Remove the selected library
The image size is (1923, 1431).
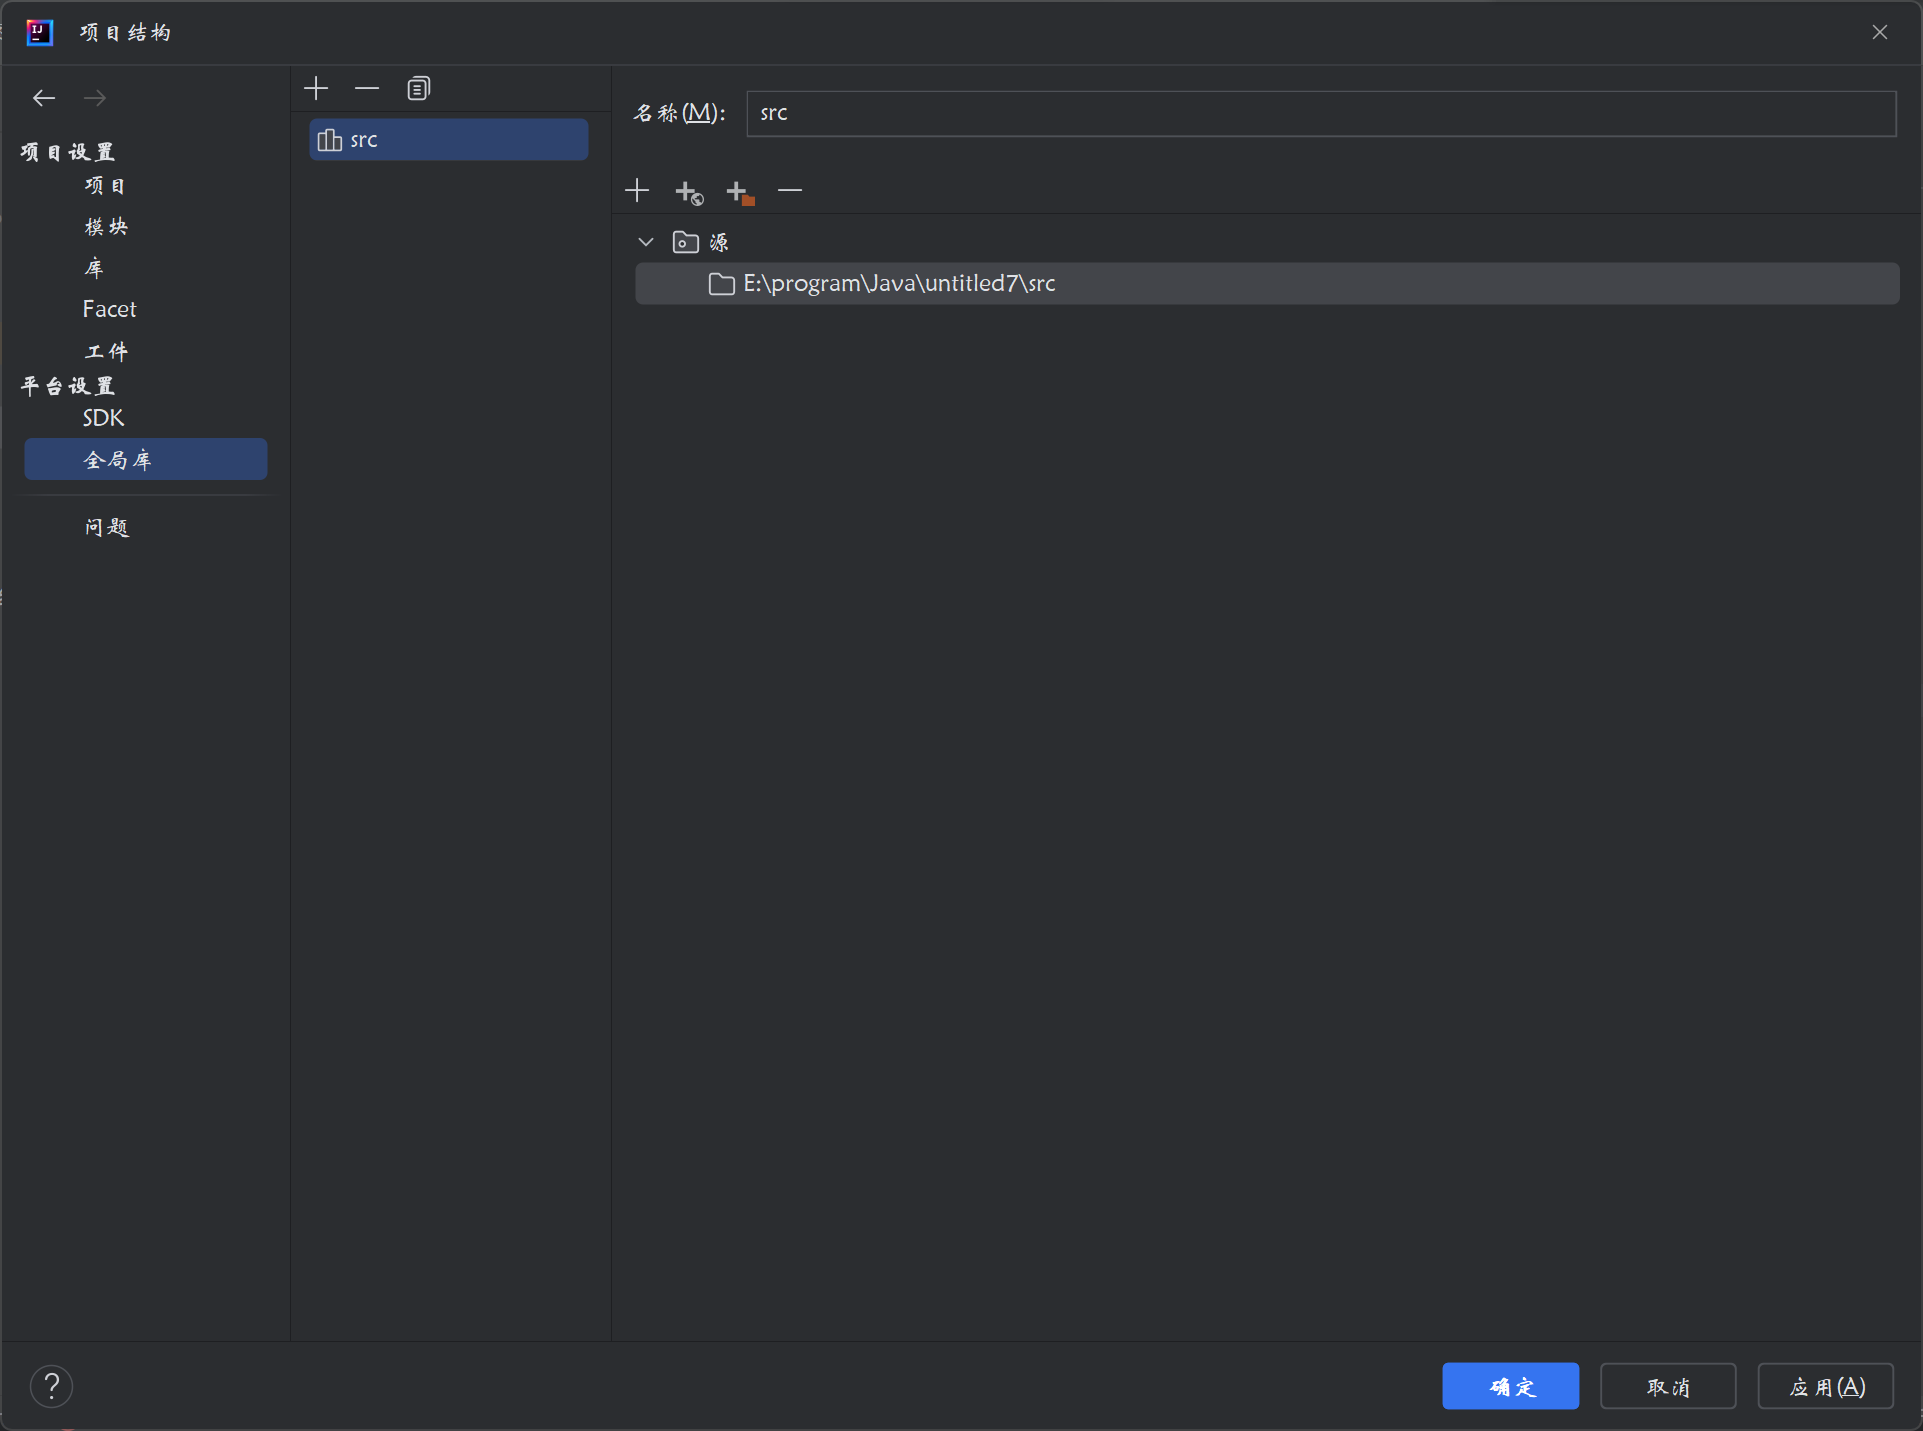pos(367,88)
